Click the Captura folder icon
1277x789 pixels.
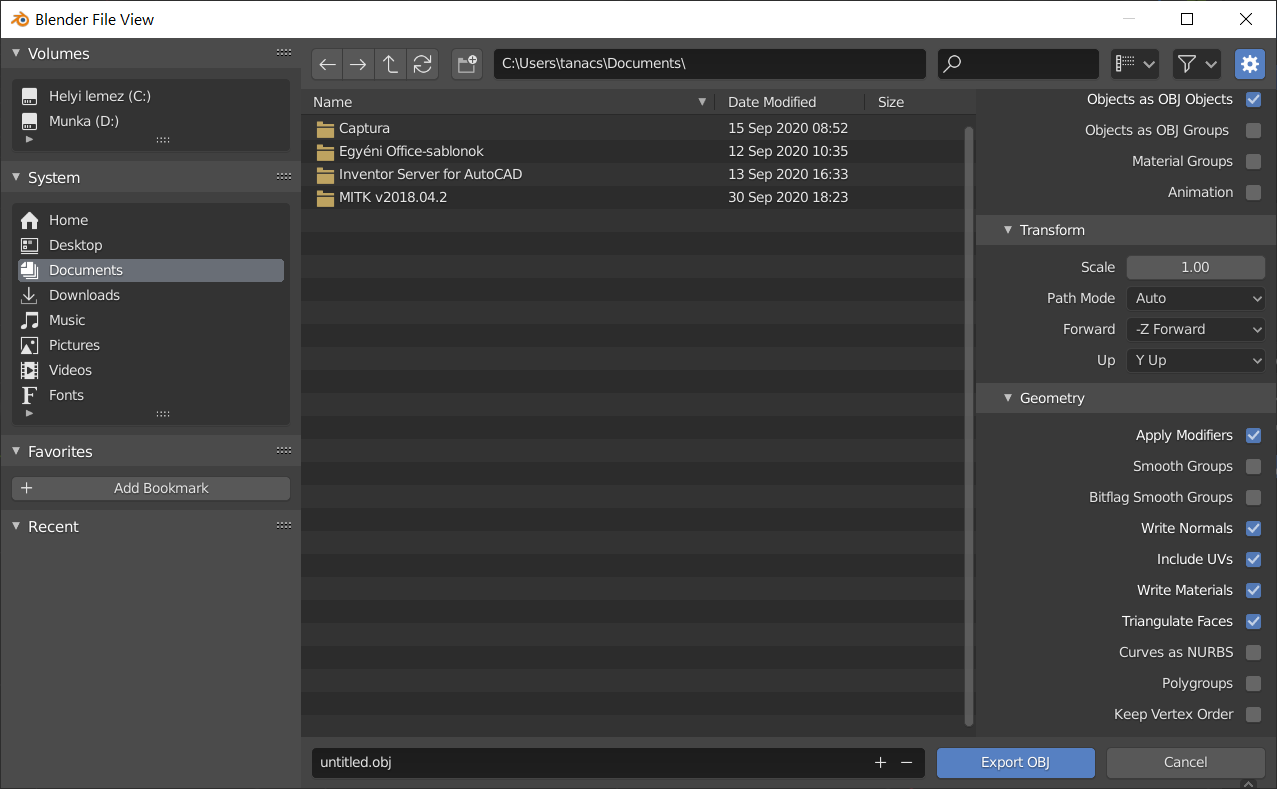click(325, 129)
